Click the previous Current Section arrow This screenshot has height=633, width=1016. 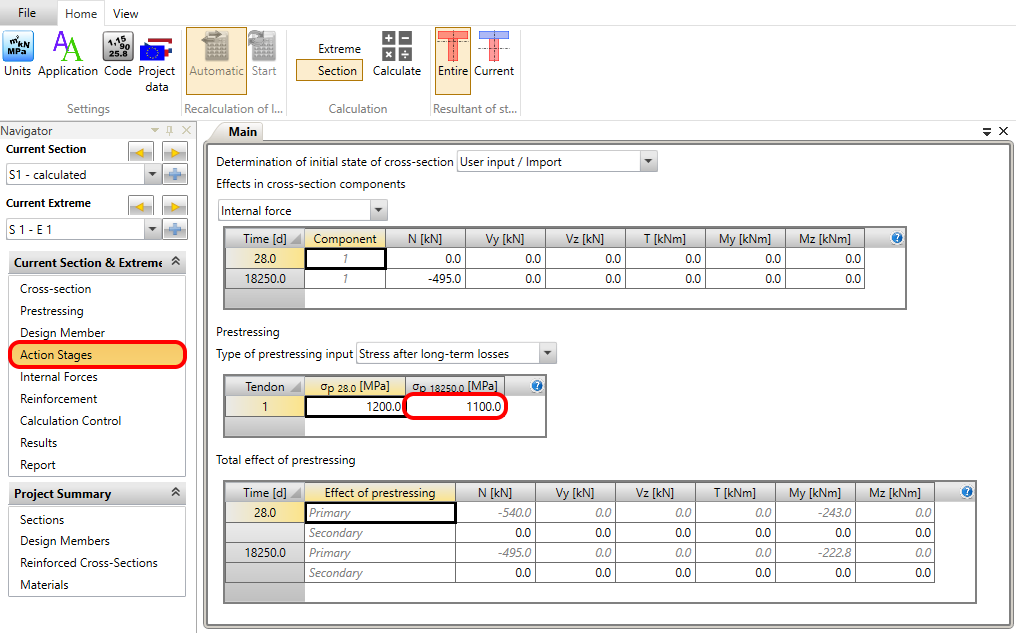click(x=141, y=151)
